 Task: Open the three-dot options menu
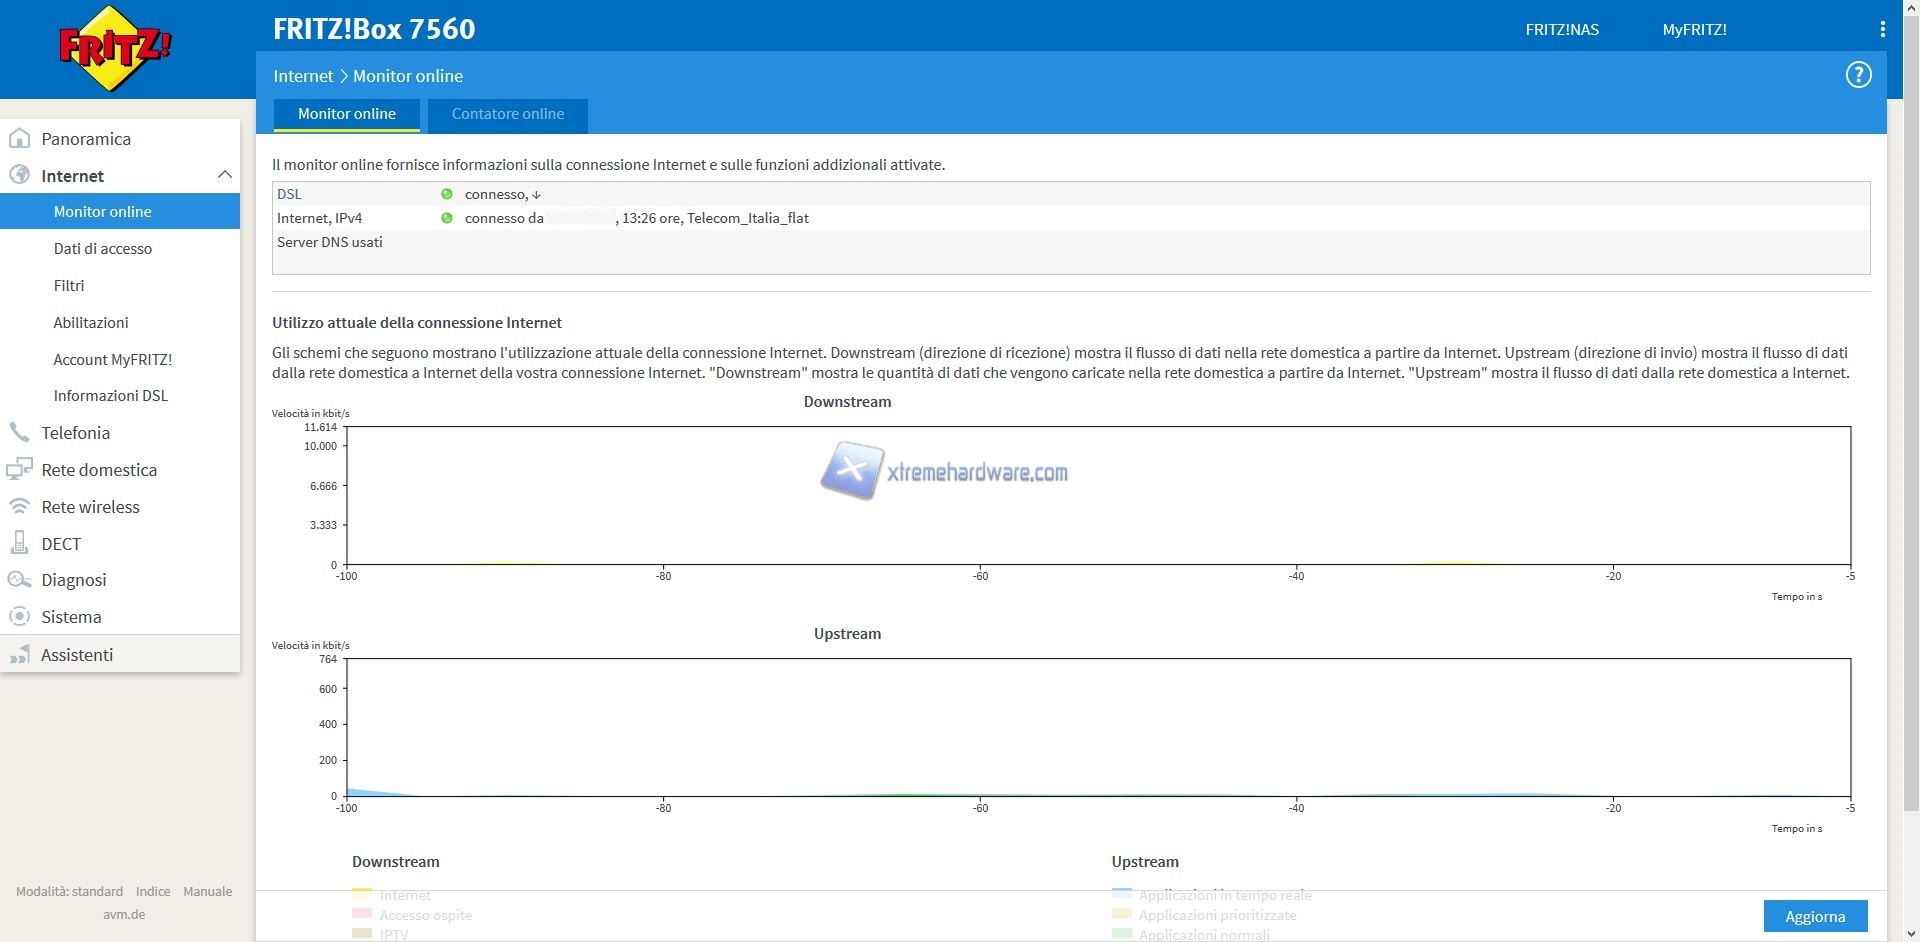click(x=1882, y=29)
